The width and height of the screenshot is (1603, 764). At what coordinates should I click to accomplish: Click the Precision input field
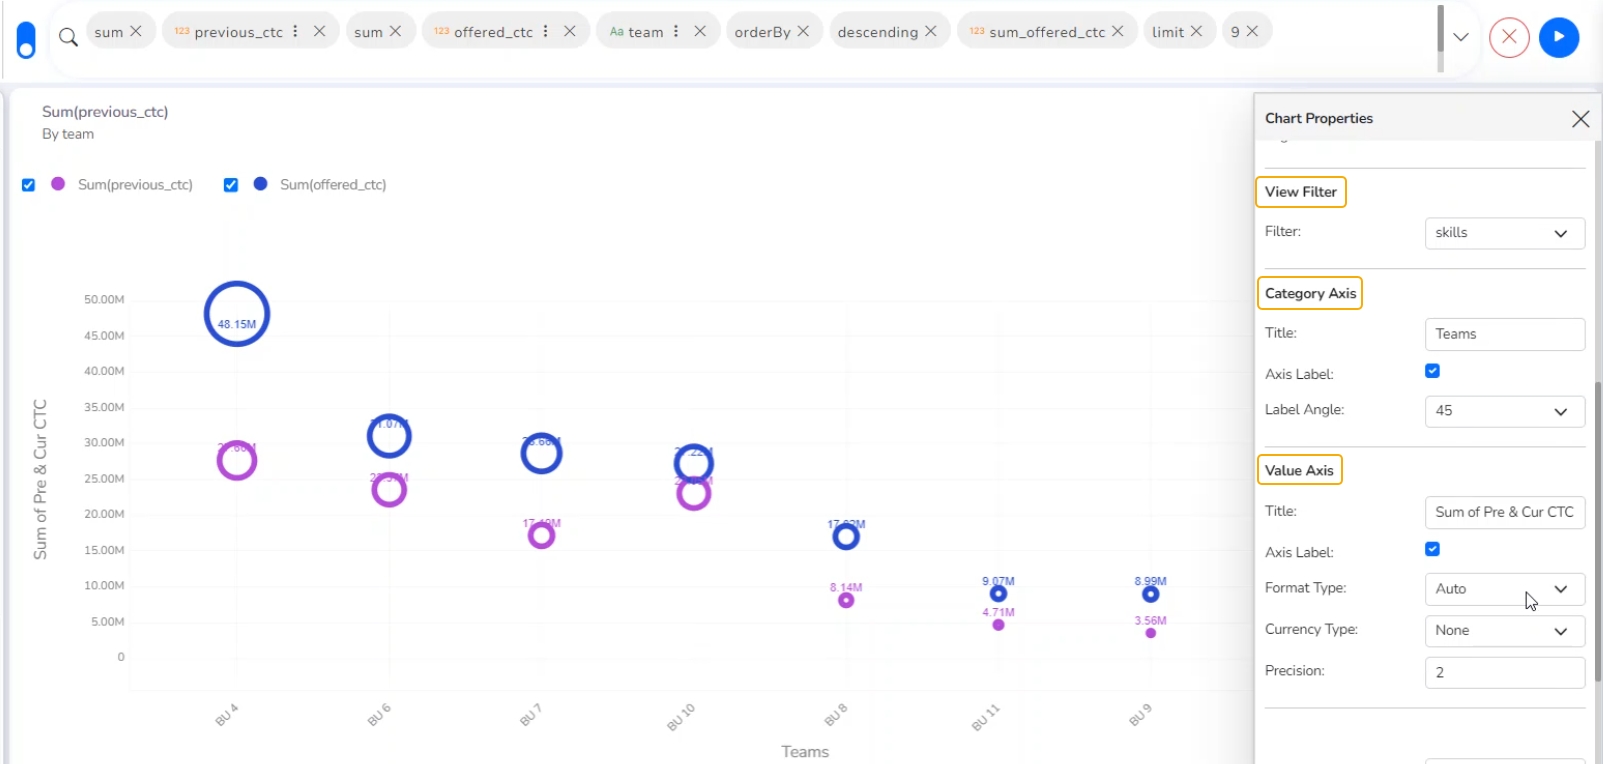[1504, 672]
